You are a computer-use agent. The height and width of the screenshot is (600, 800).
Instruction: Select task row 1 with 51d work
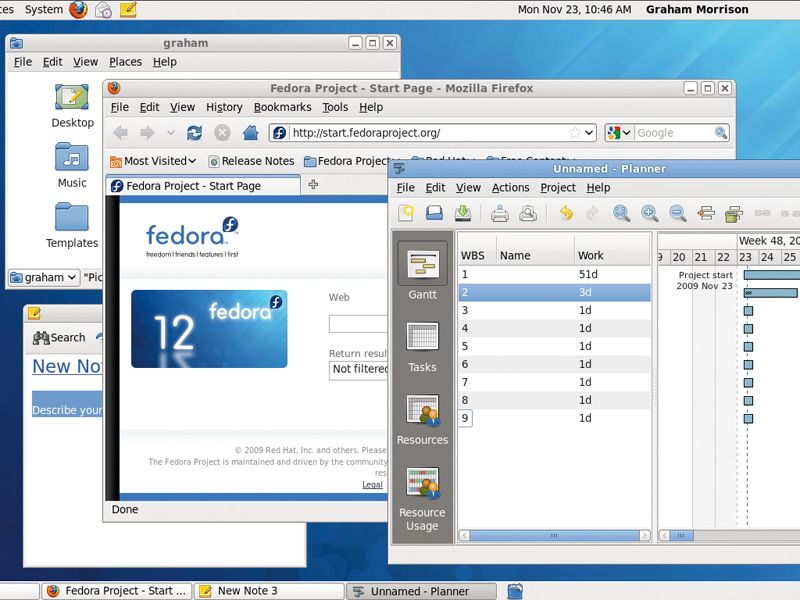(555, 274)
